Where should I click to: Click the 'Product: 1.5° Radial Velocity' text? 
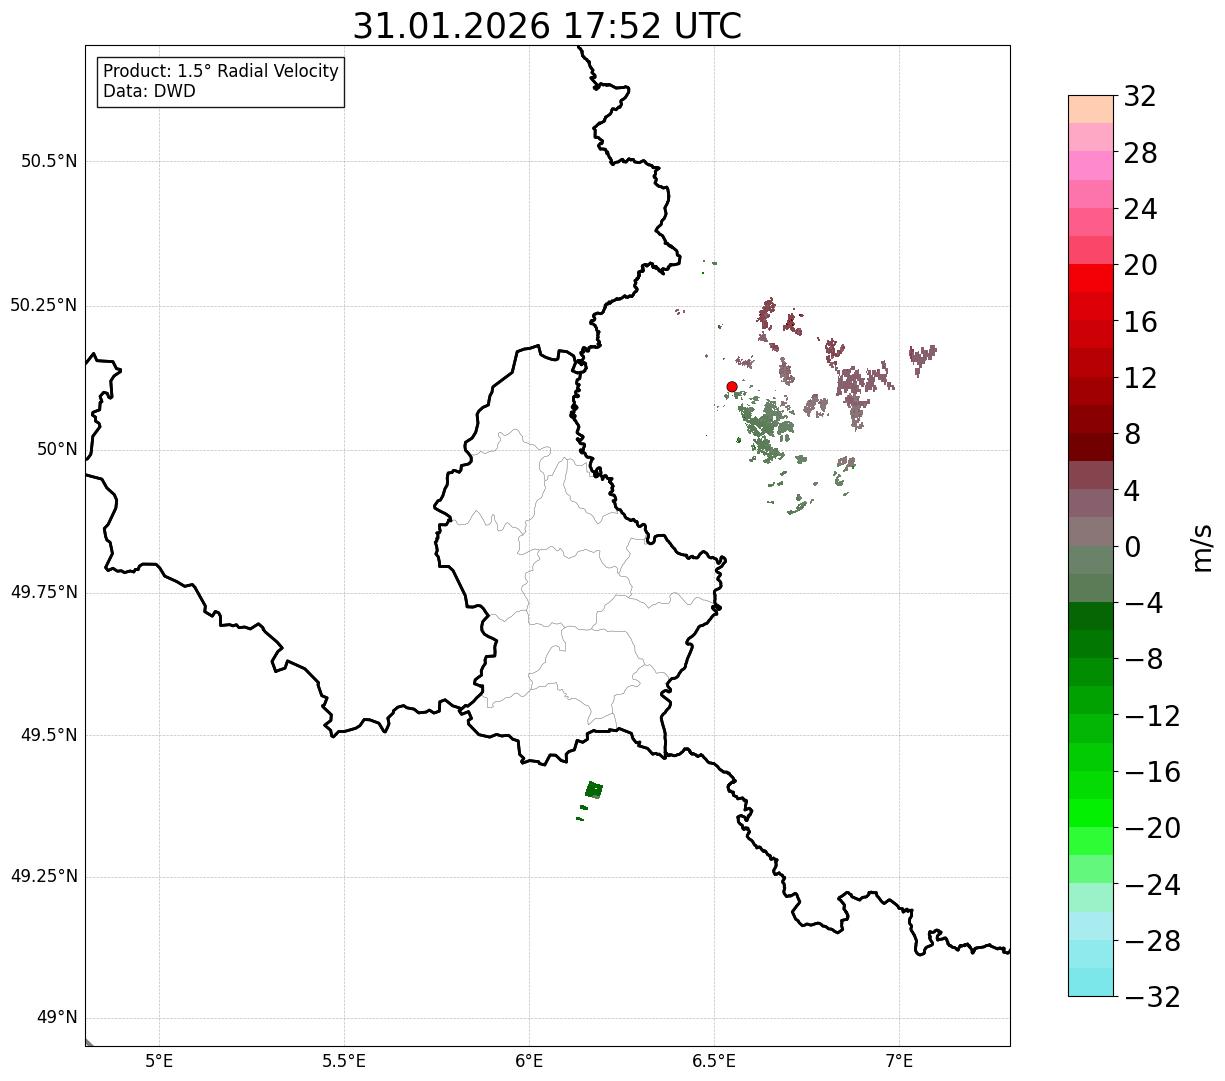pos(221,72)
